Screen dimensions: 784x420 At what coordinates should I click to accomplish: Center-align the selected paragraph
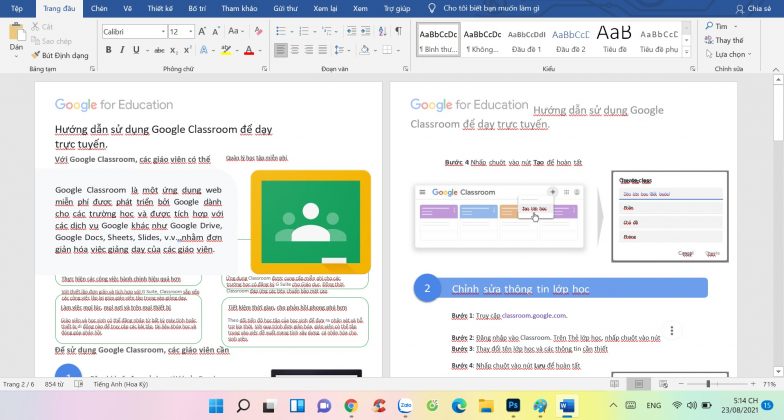pyautogui.click(x=297, y=49)
